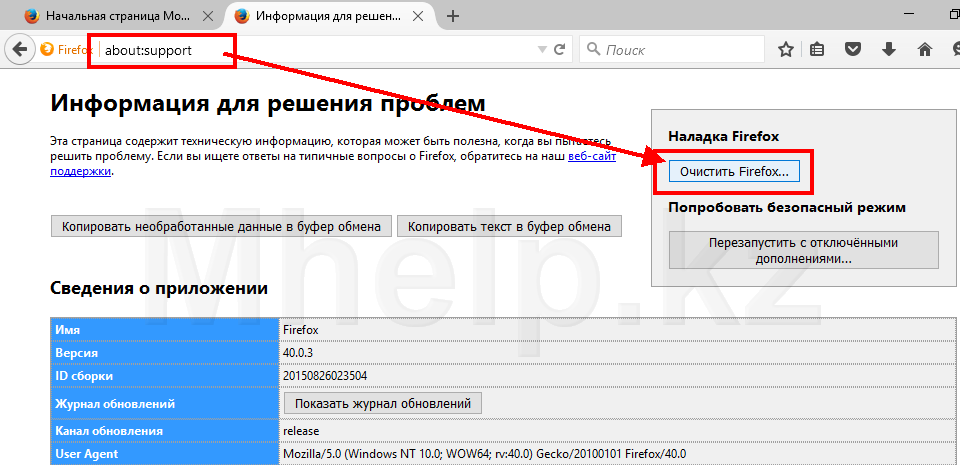Click the Попробовать безопасный режим heading

tap(787, 207)
